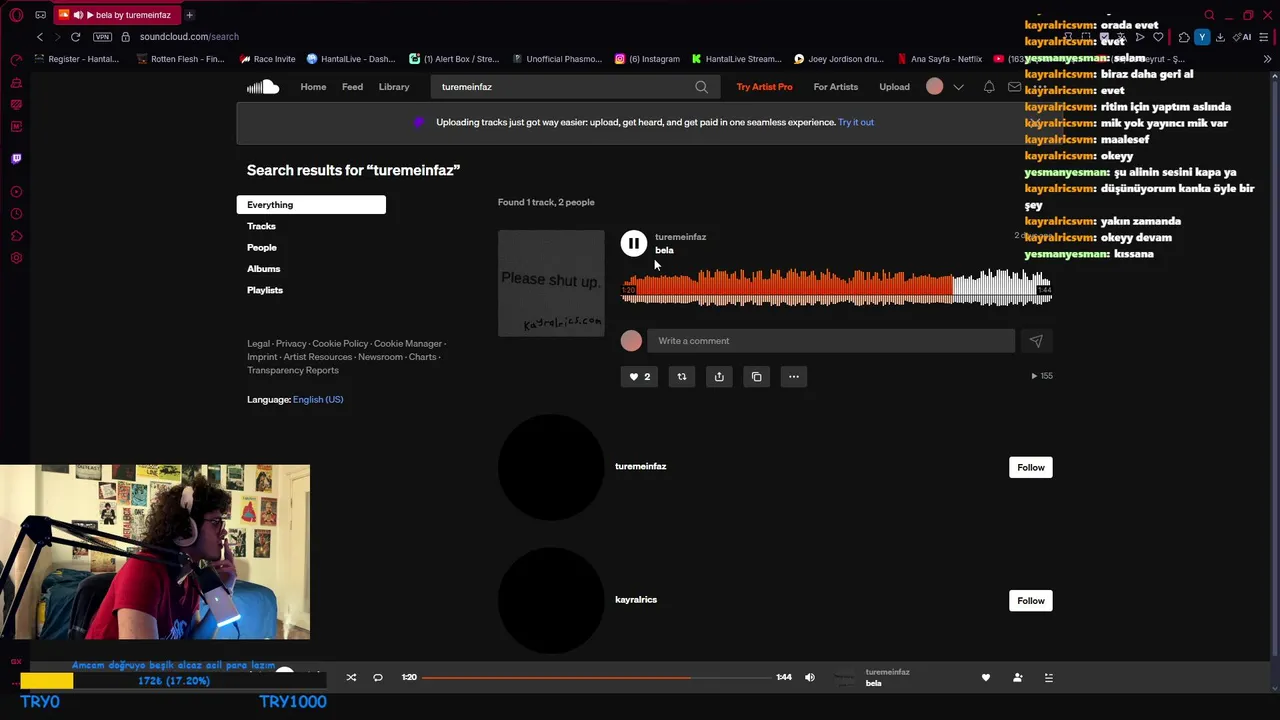Screen dimensions: 1280x720
Task: Open Opera menu logo
Action: (x=16, y=15)
